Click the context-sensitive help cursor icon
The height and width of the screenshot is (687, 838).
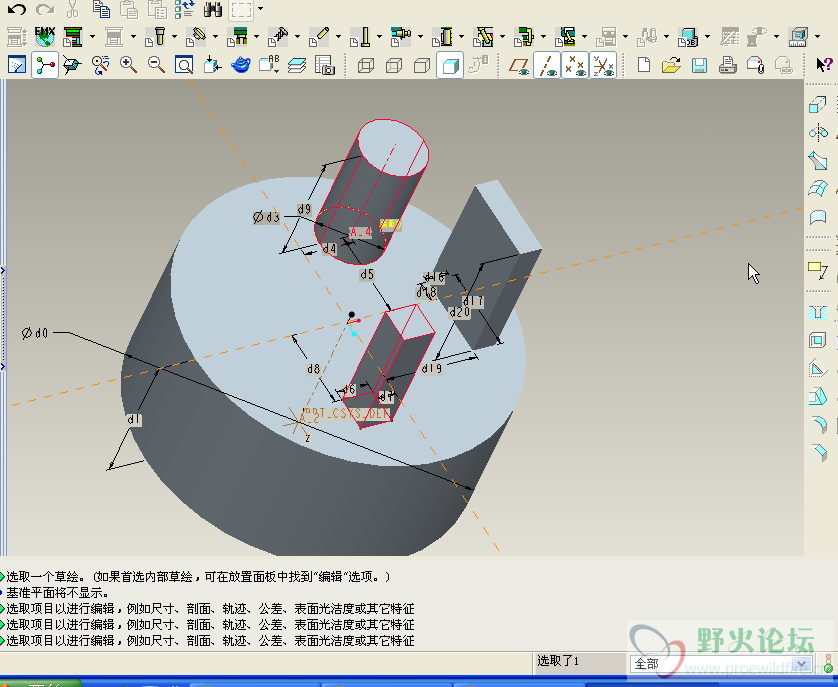[x=825, y=65]
